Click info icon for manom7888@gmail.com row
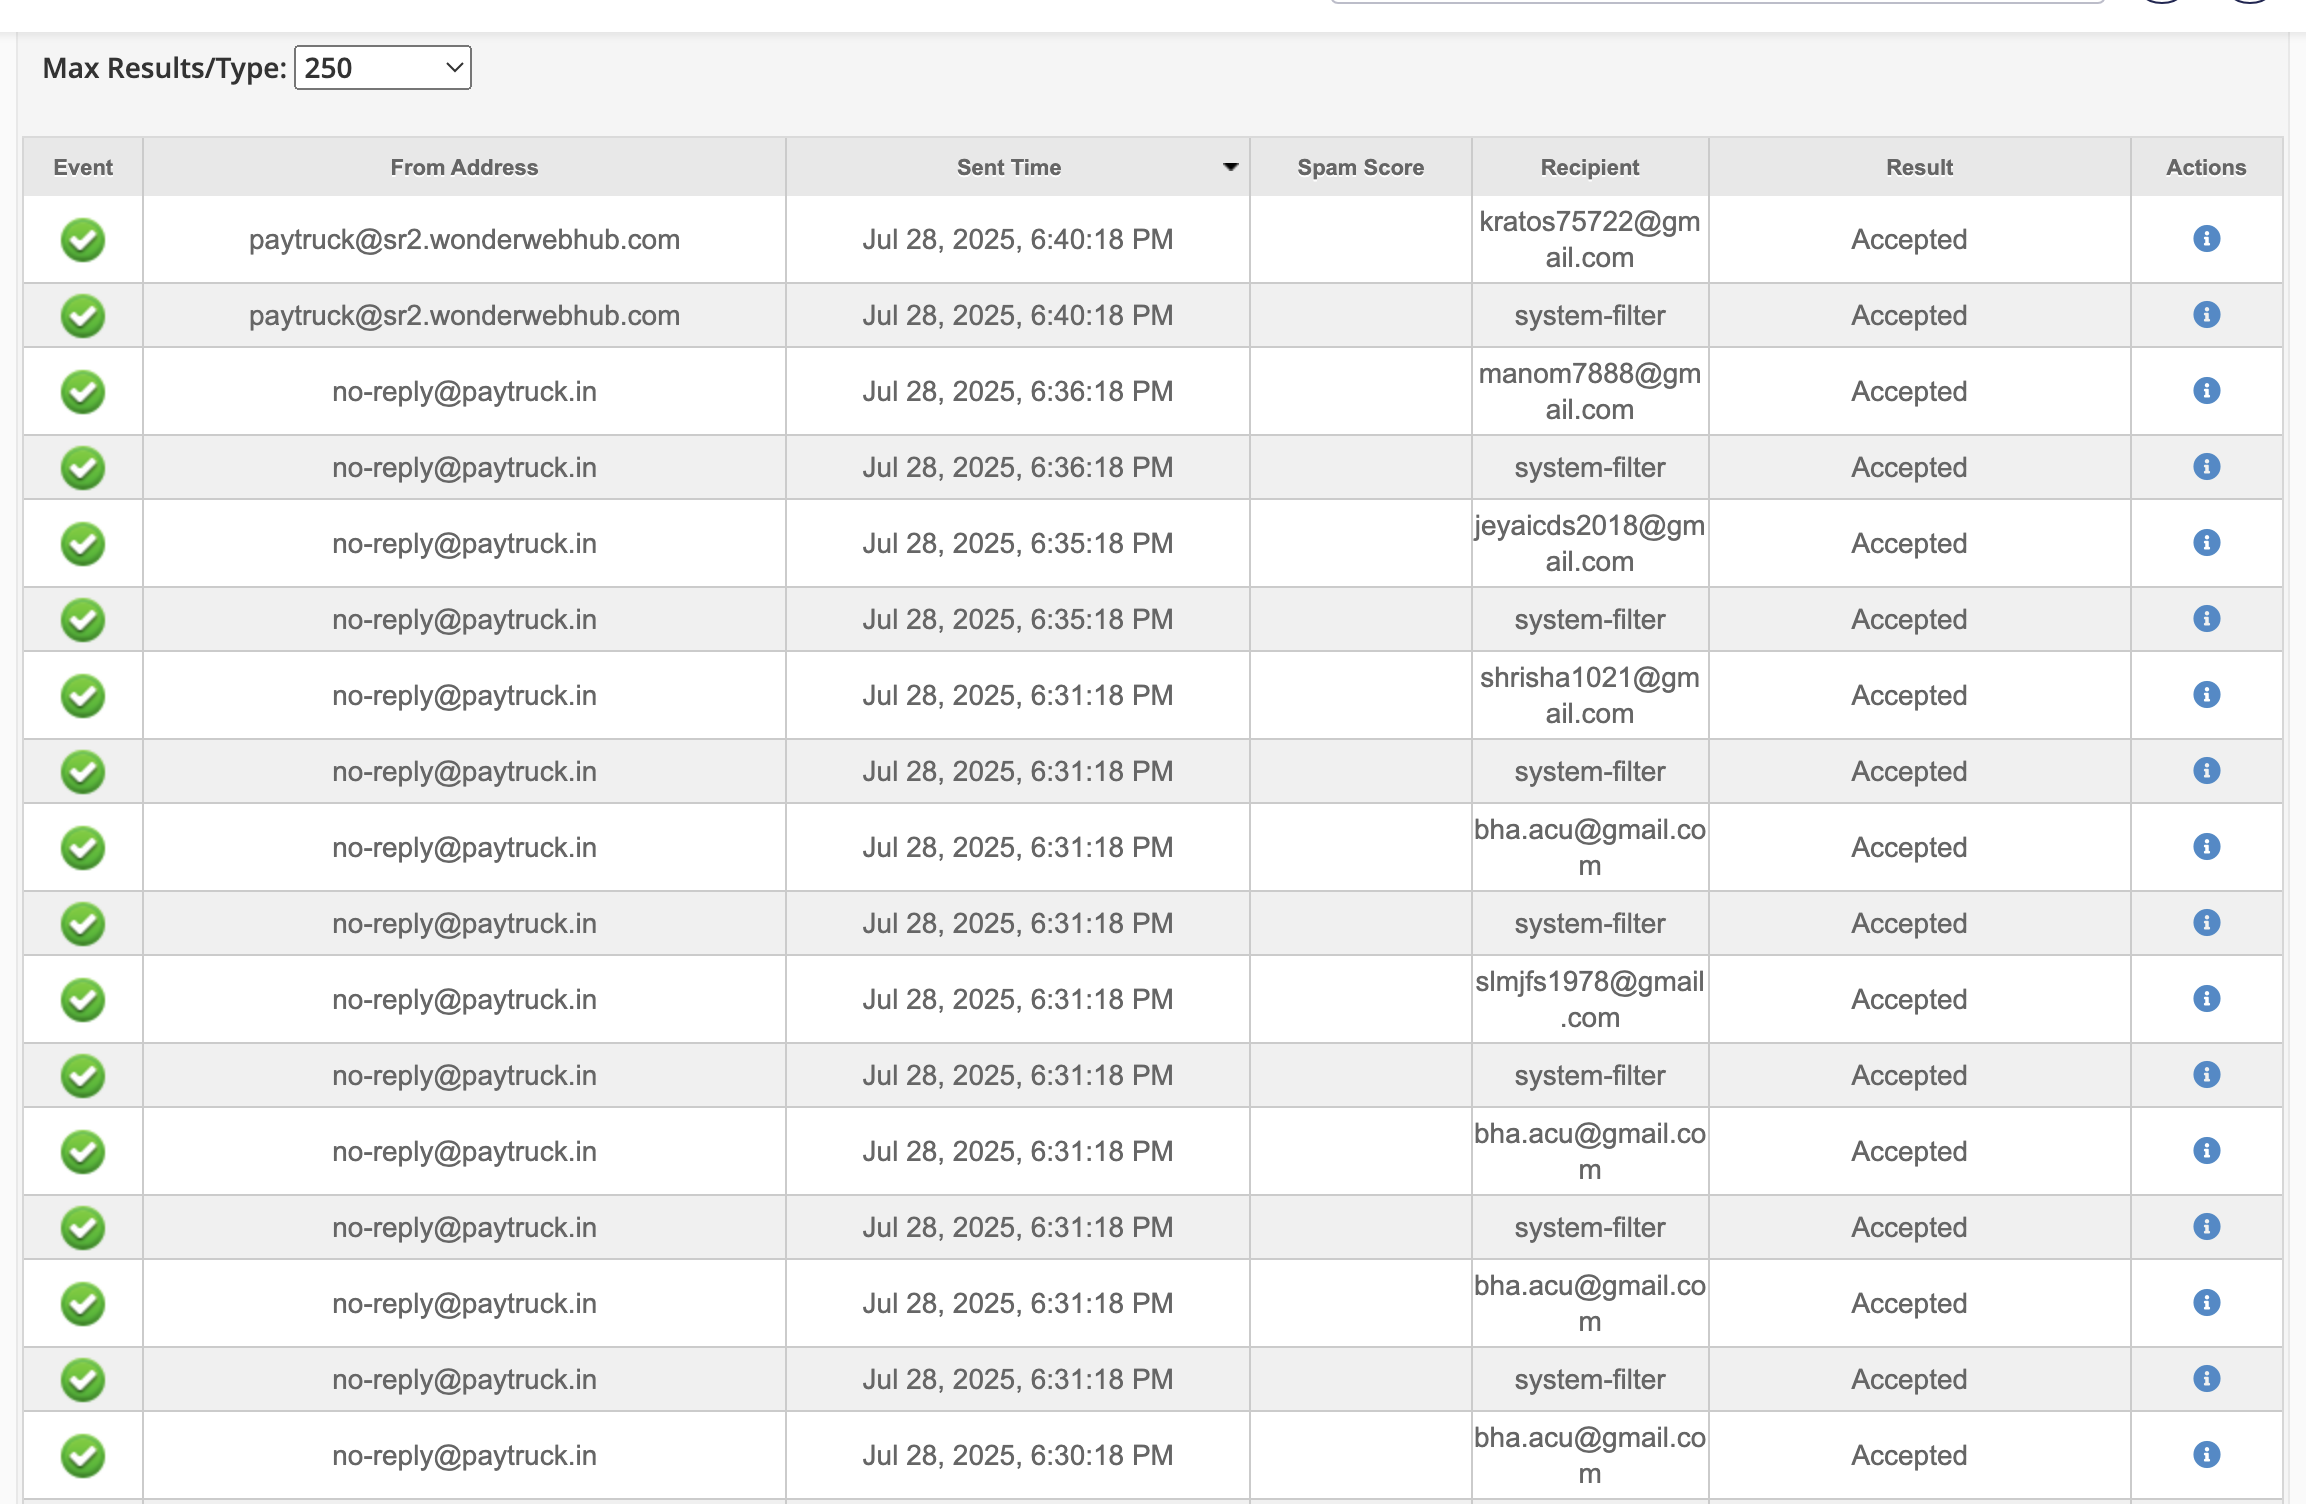This screenshot has width=2306, height=1504. pyautogui.click(x=2206, y=391)
